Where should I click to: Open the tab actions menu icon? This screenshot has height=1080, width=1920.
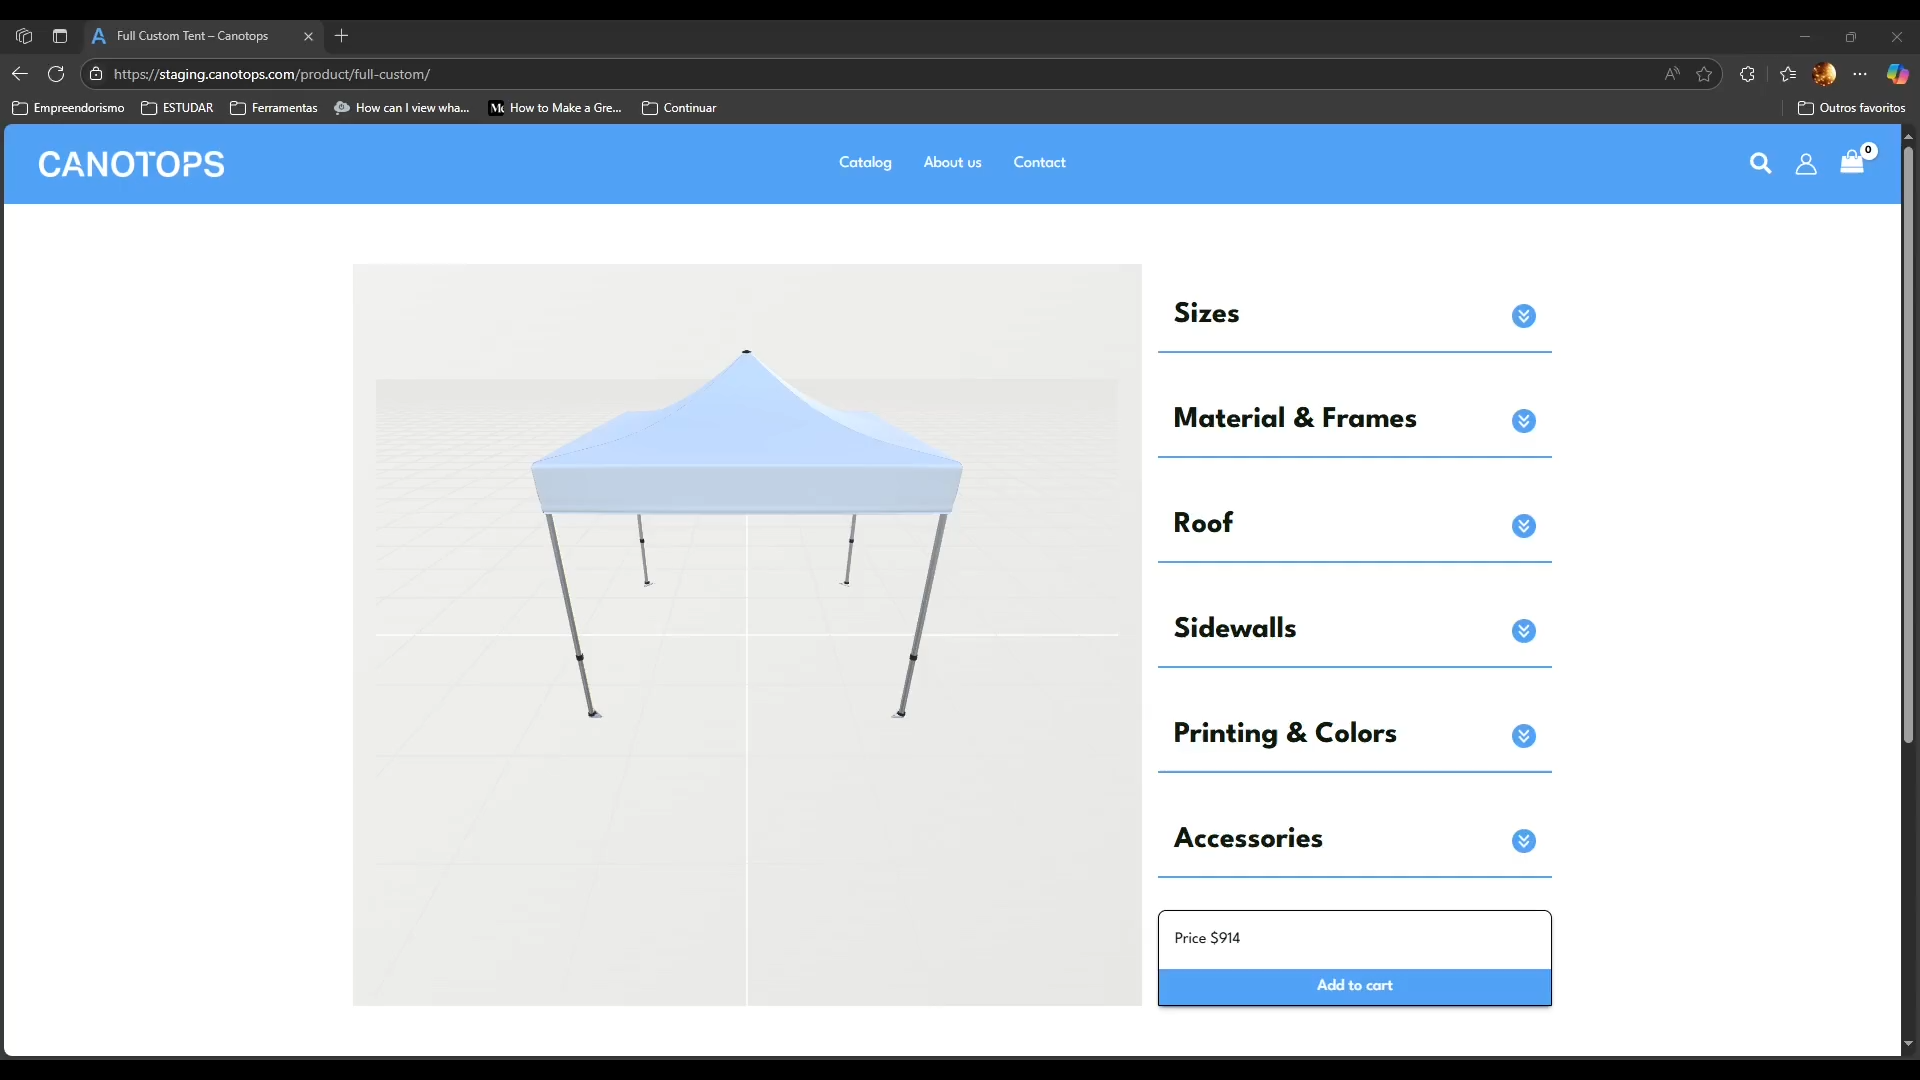(60, 36)
